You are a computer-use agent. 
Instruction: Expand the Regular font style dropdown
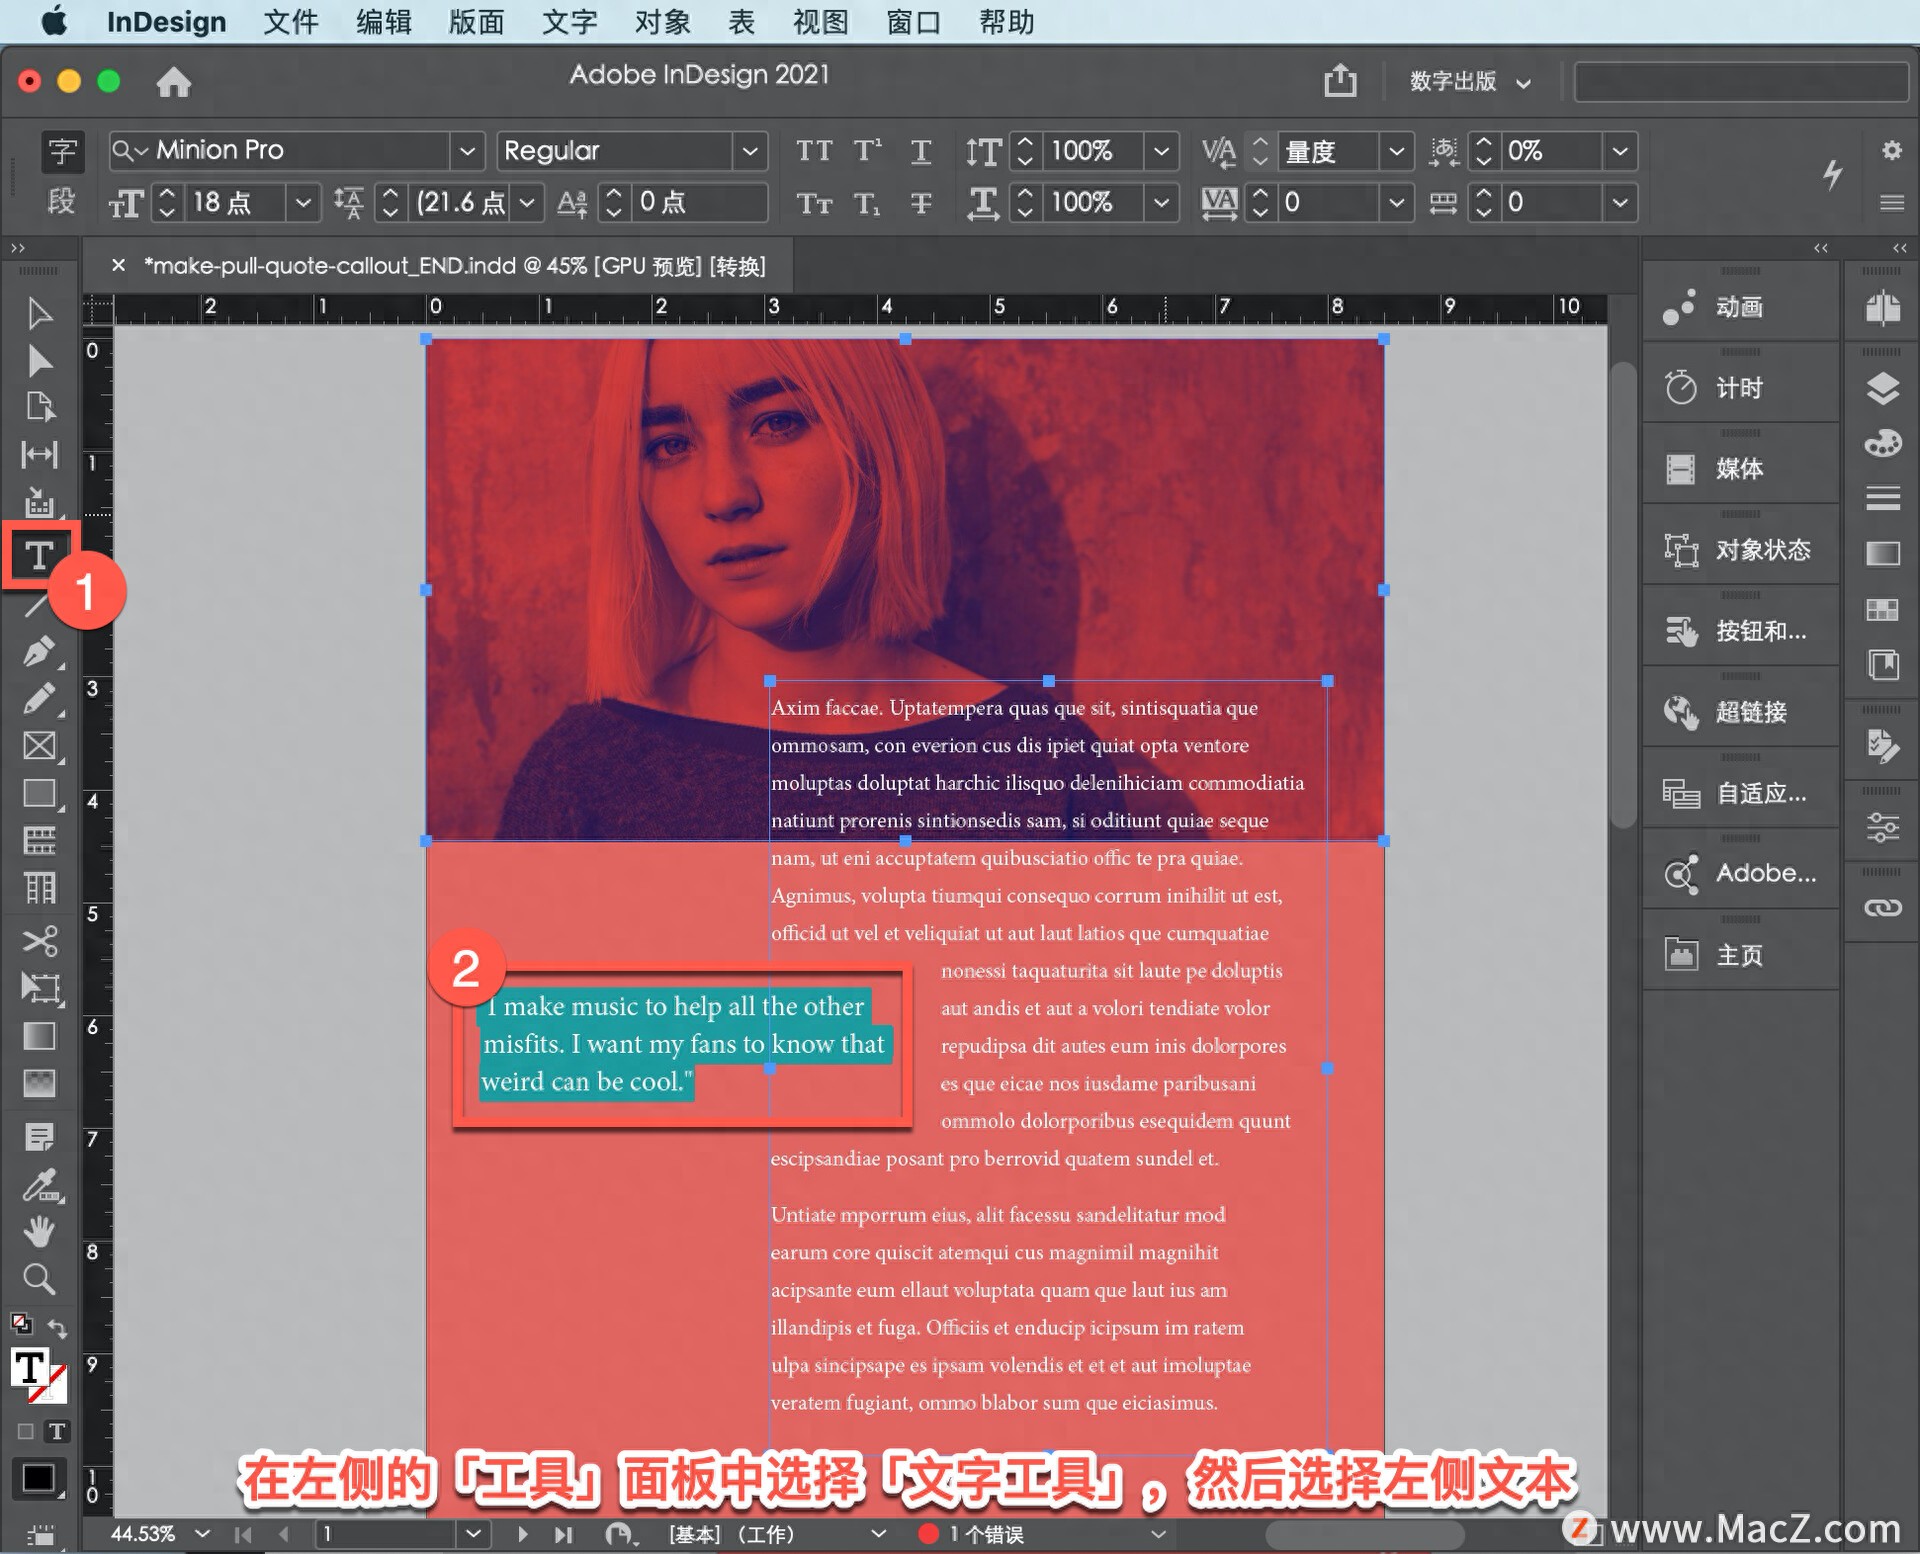pyautogui.click(x=749, y=151)
